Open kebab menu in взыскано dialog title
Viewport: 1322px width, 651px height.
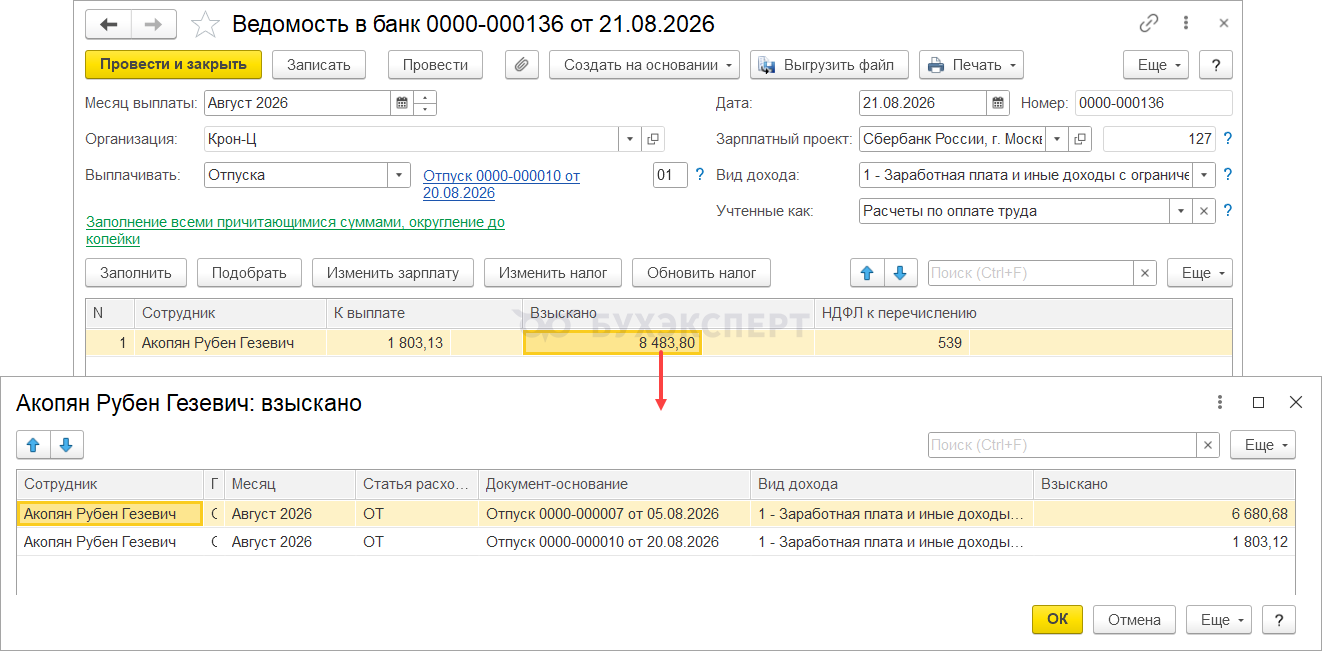click(1220, 402)
